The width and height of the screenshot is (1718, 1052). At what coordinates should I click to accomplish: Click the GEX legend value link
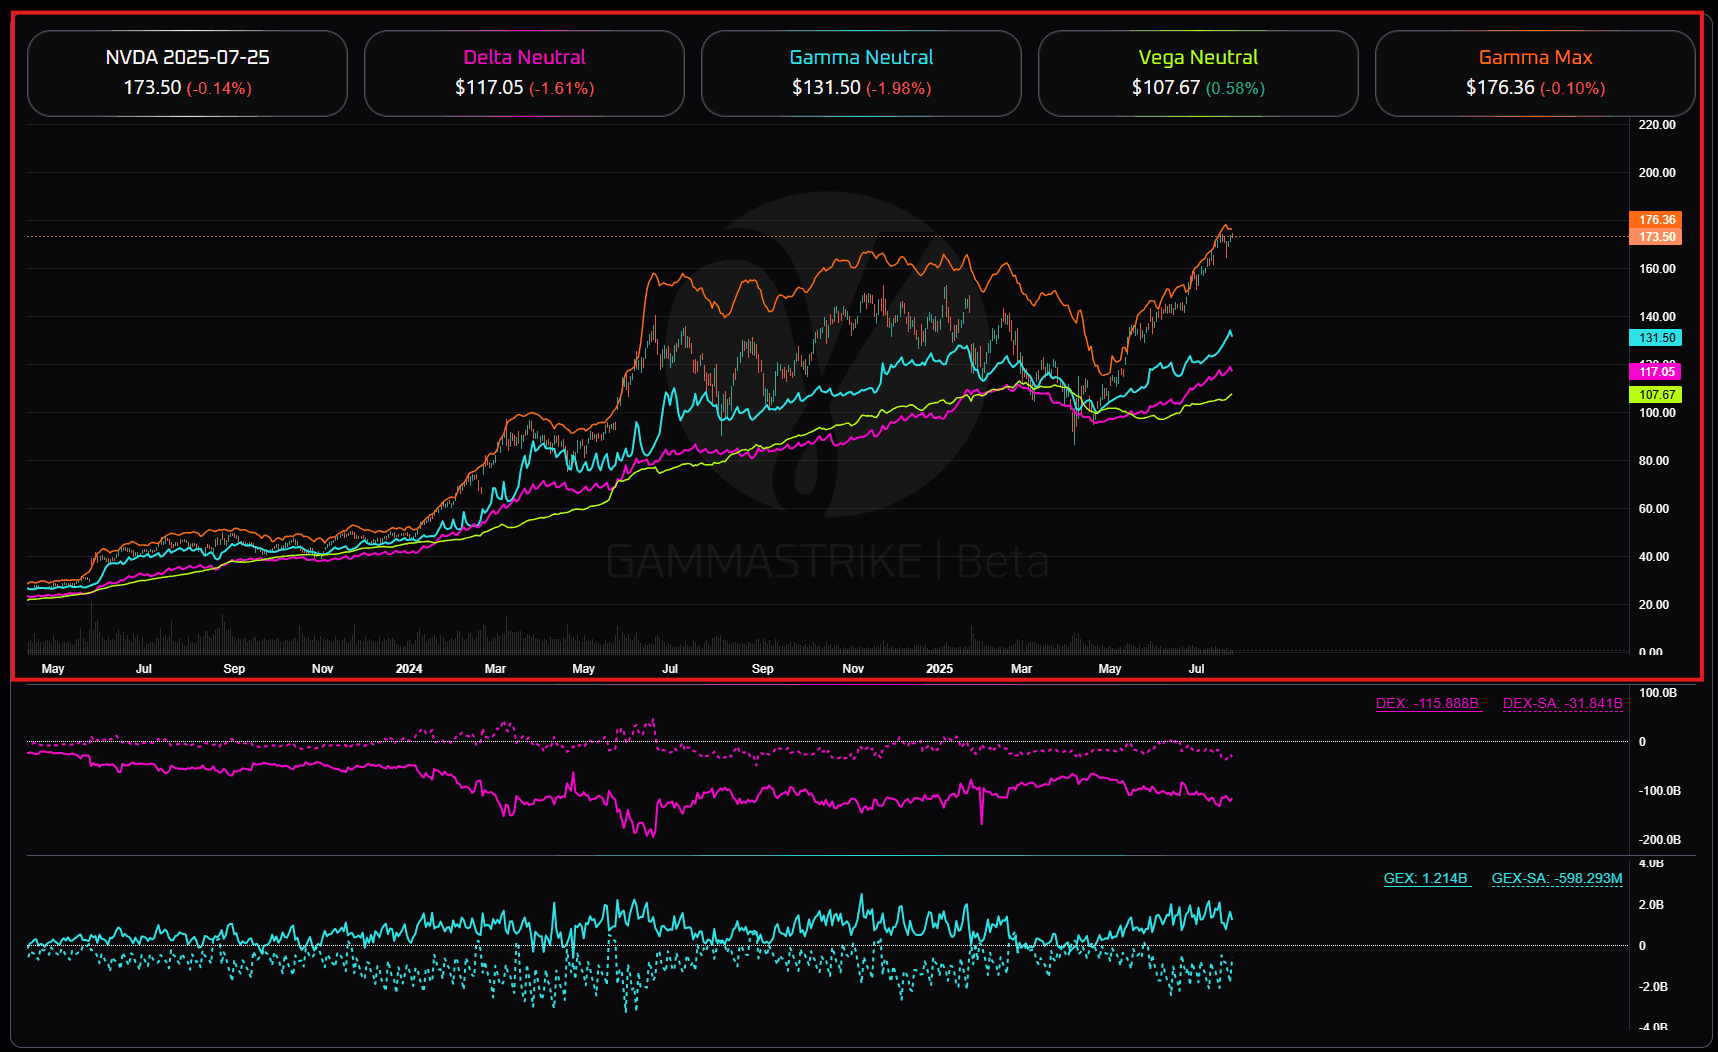[1426, 878]
